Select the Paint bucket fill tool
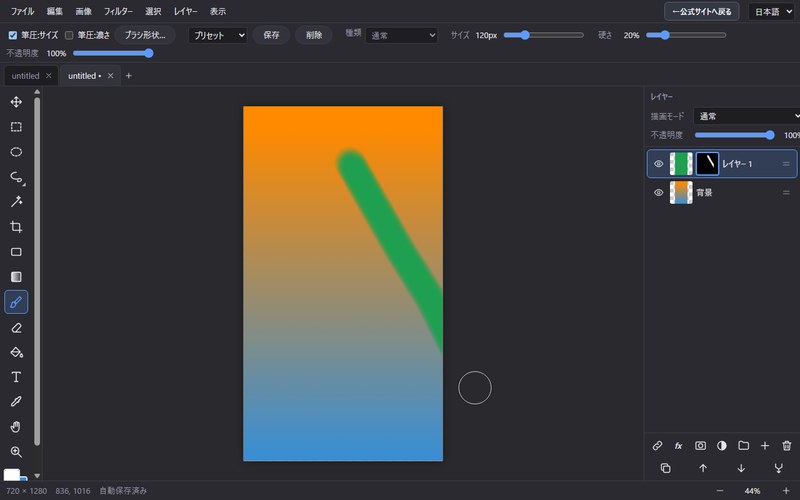 (x=16, y=352)
